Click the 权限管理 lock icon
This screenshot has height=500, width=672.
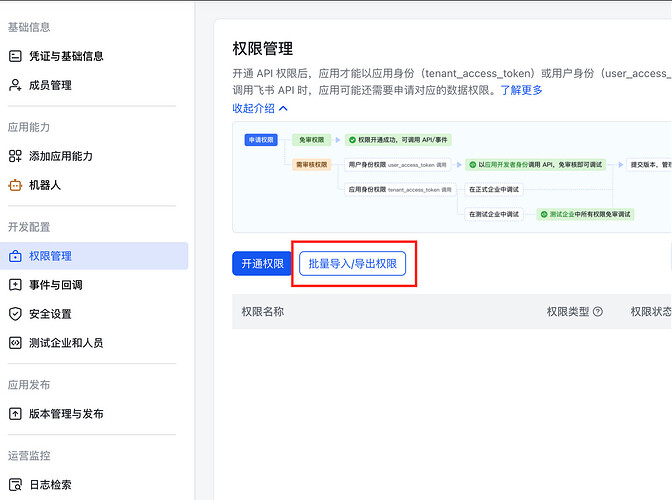15,256
